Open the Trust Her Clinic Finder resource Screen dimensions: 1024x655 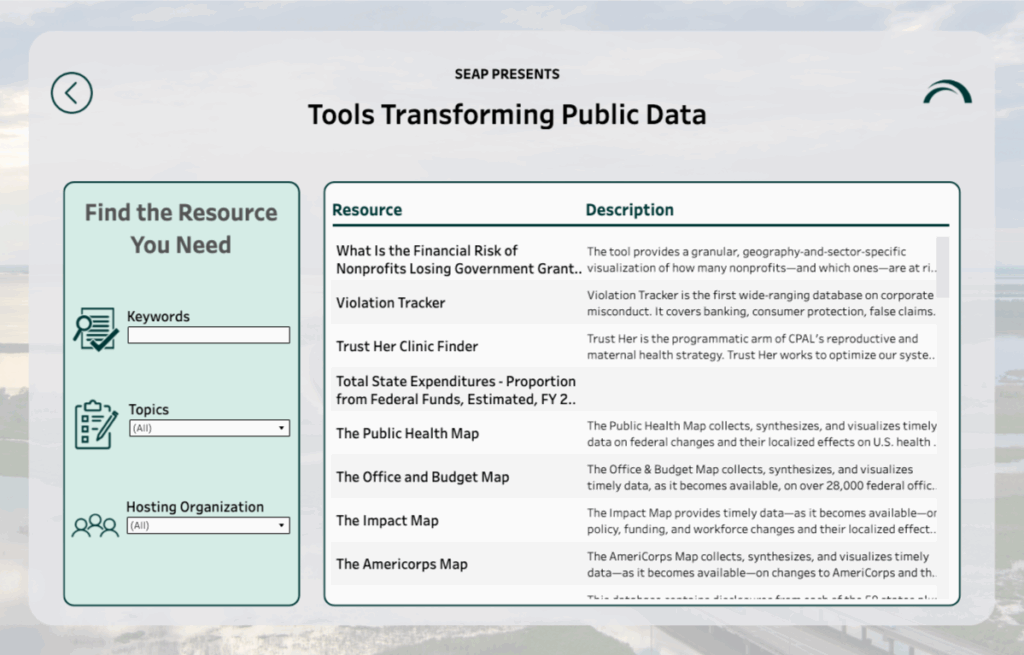[407, 347]
